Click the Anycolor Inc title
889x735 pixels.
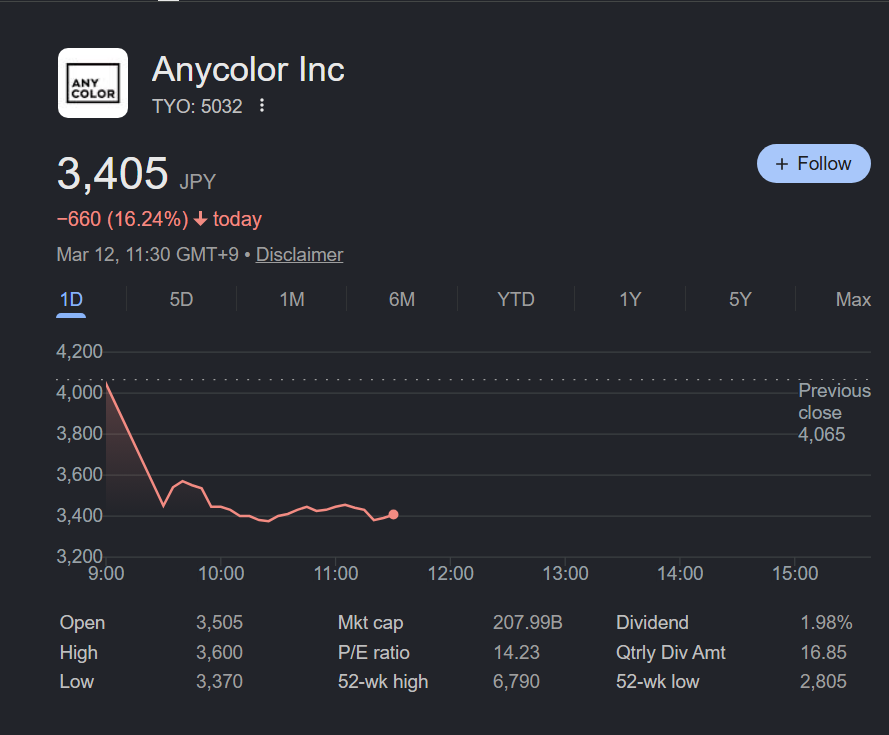click(x=248, y=70)
